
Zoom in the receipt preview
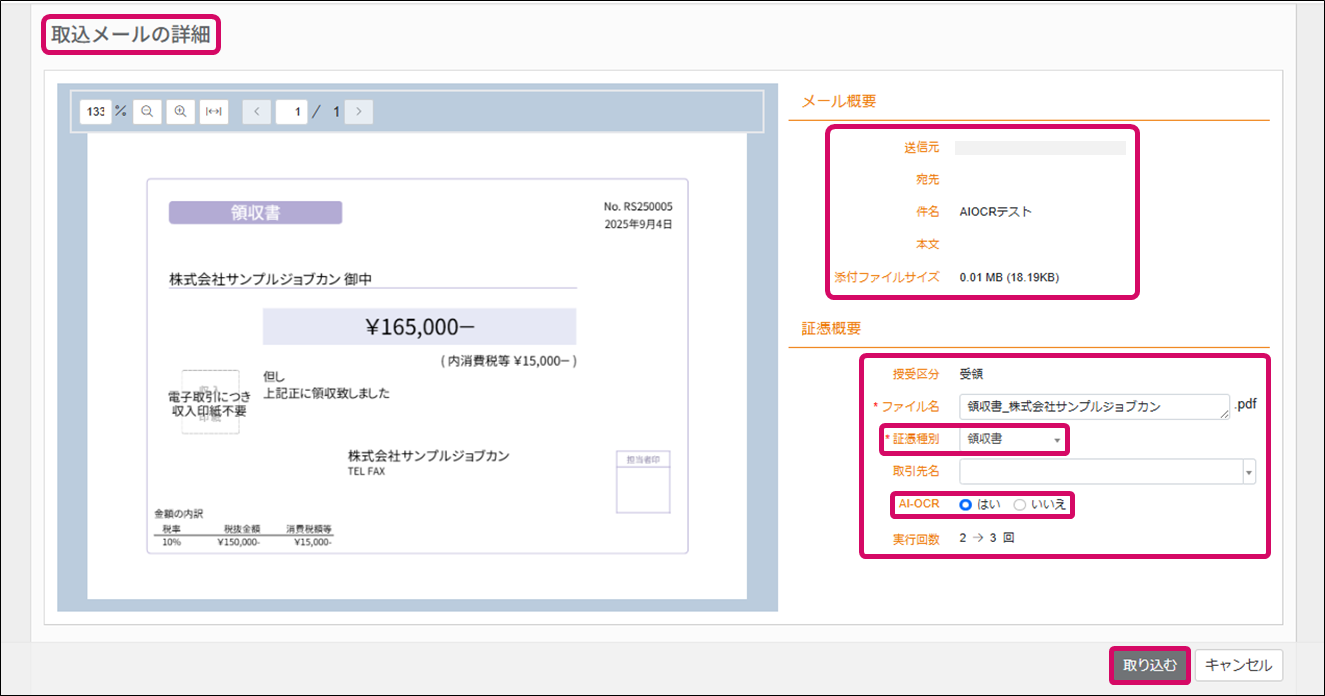point(181,112)
